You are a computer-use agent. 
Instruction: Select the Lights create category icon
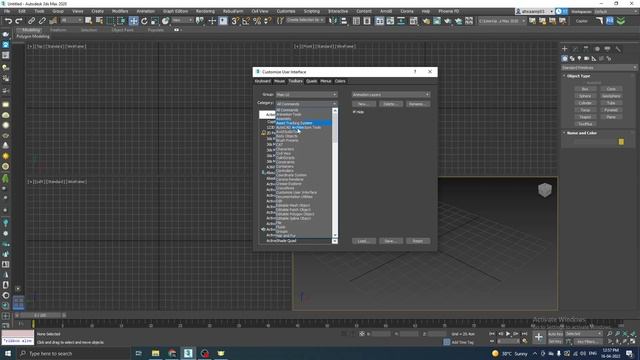point(579,59)
